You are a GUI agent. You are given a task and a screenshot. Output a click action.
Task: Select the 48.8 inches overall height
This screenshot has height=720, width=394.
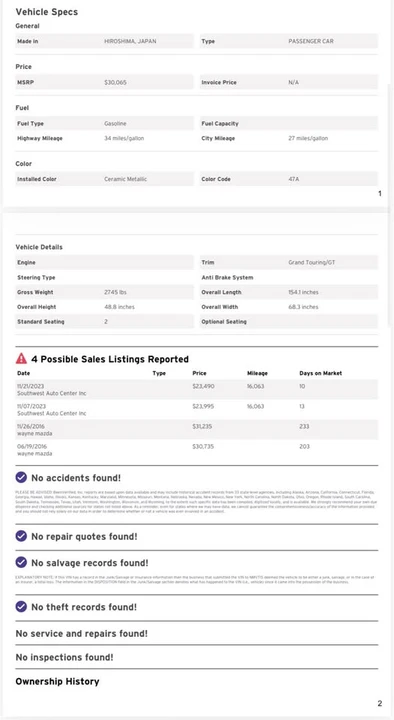pyautogui.click(x=119, y=307)
